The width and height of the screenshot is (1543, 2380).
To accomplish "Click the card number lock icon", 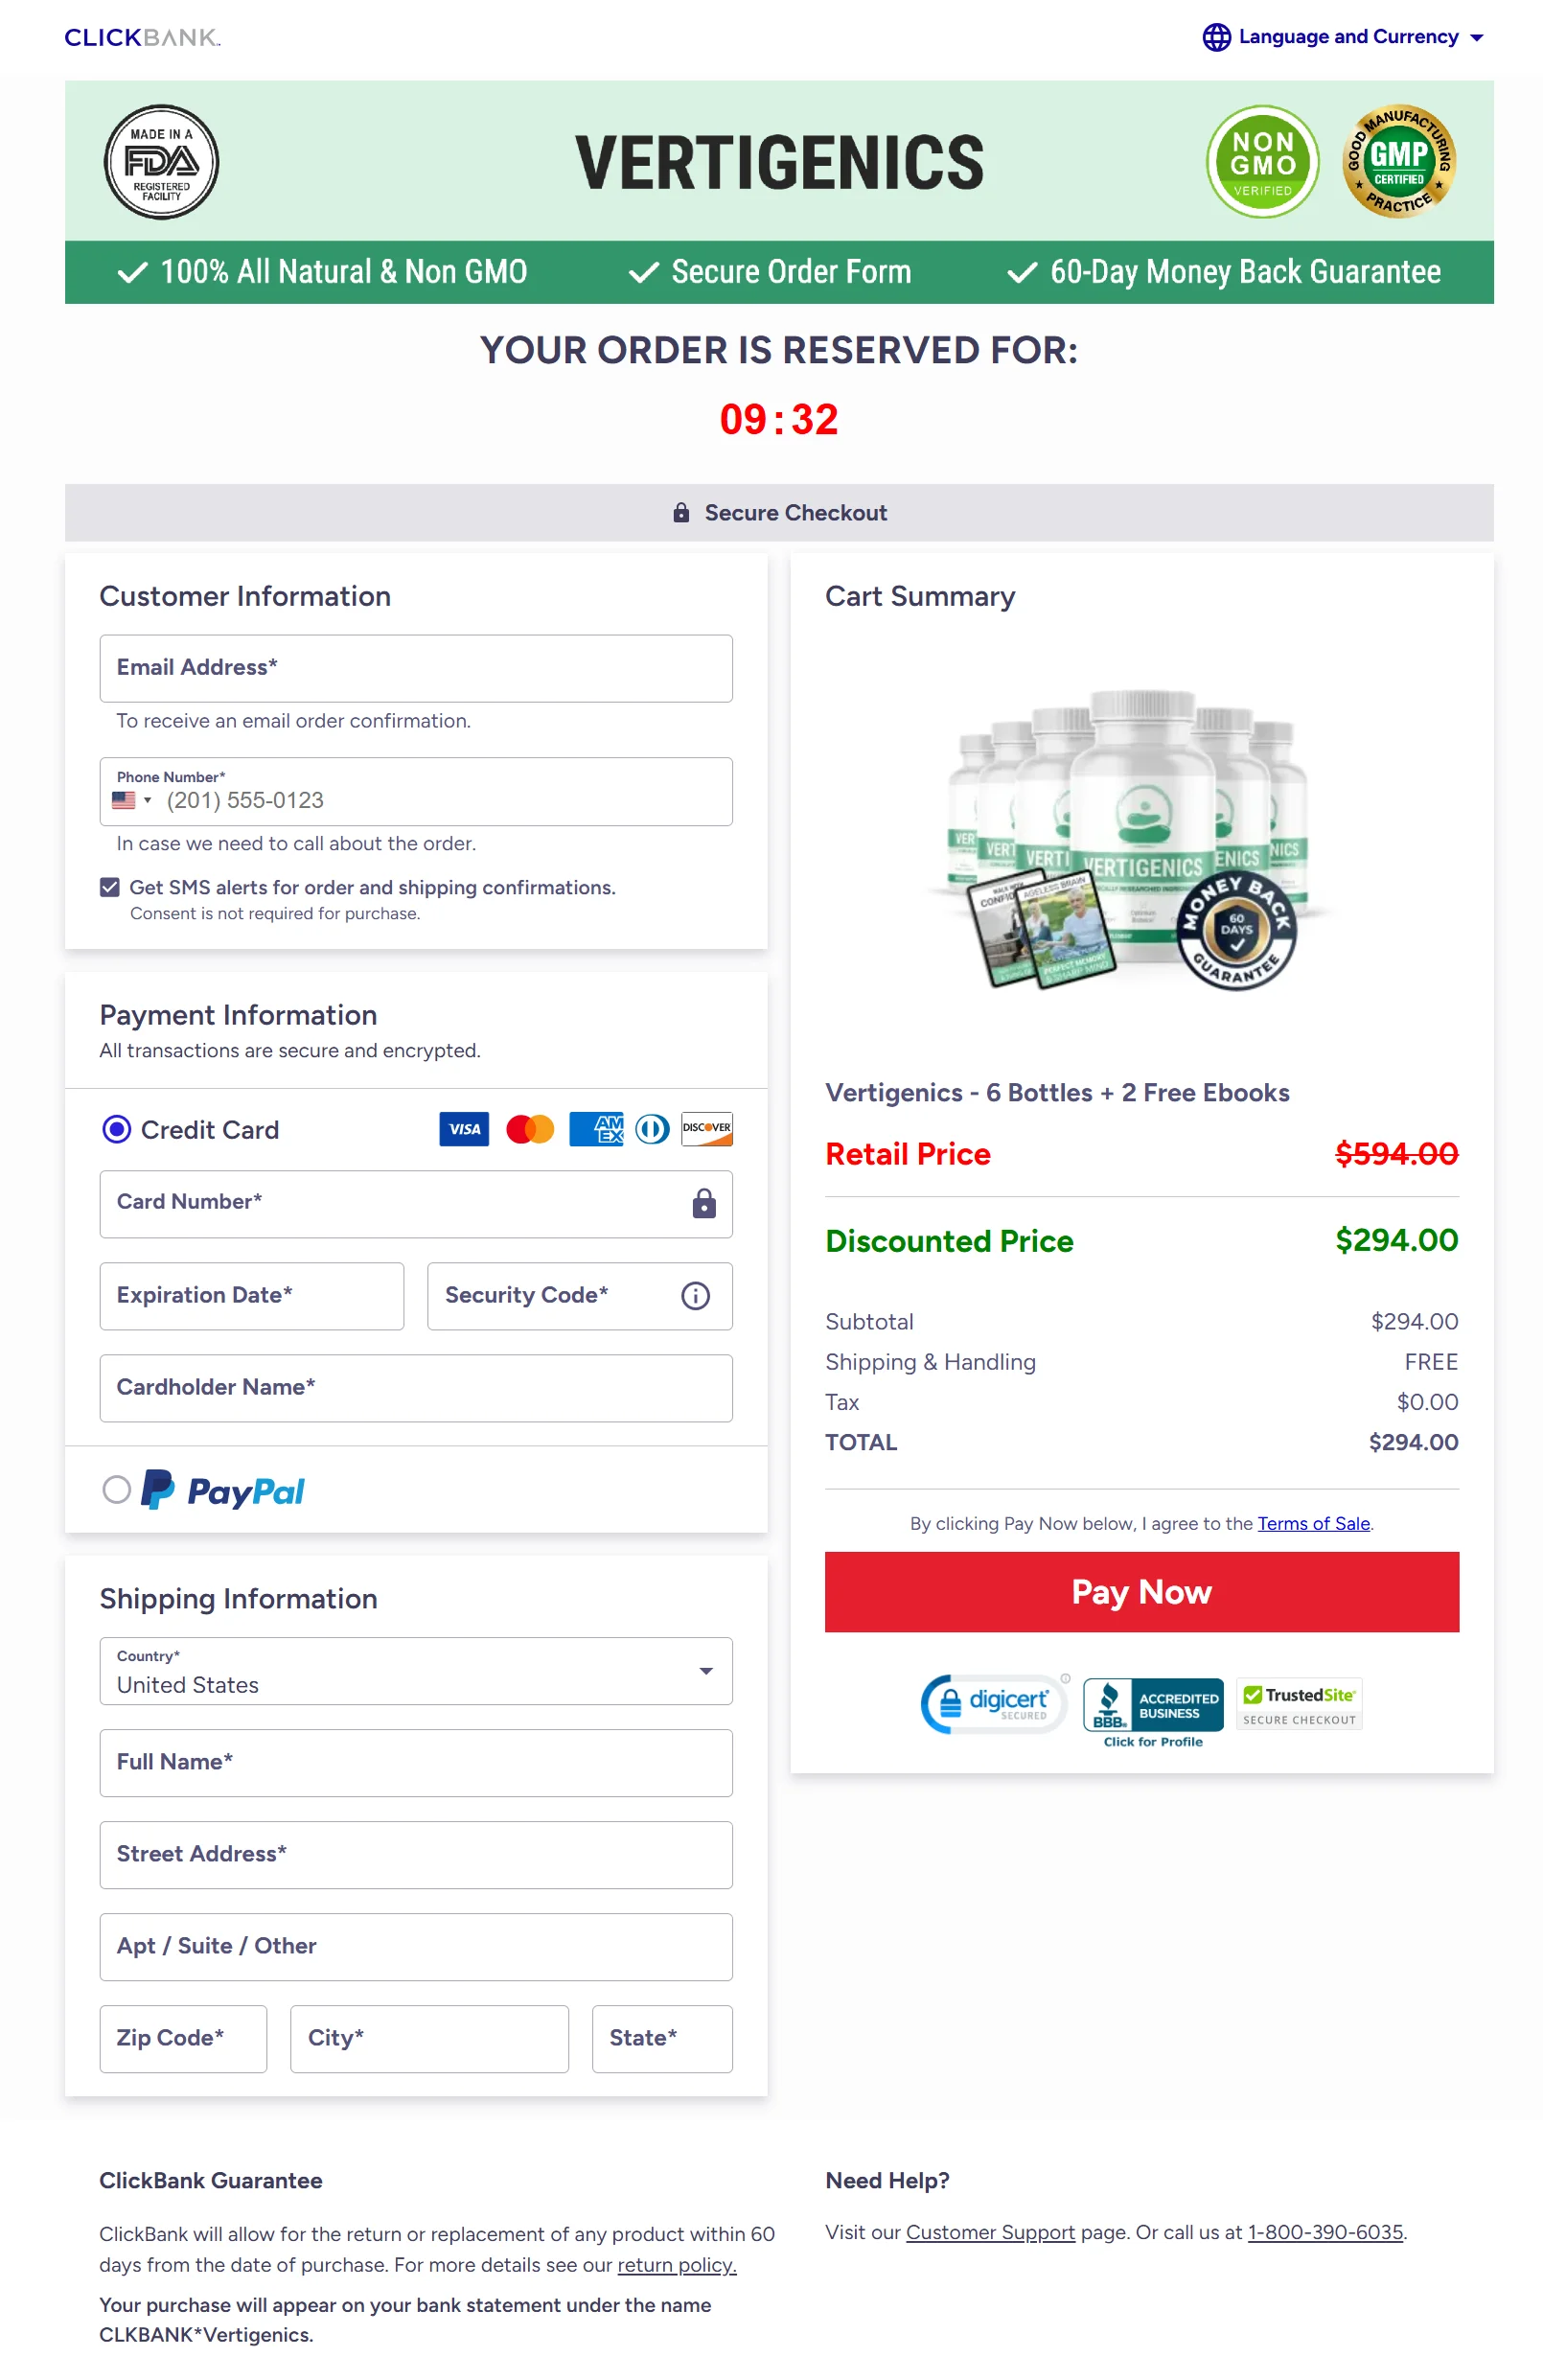I will (x=704, y=1204).
